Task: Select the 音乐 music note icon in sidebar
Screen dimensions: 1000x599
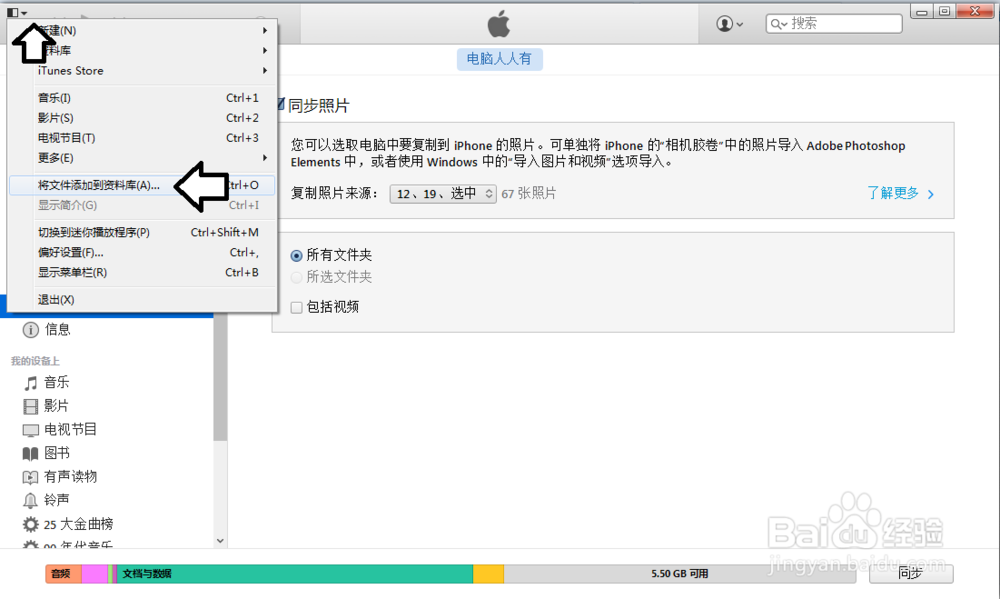Action: [31, 383]
